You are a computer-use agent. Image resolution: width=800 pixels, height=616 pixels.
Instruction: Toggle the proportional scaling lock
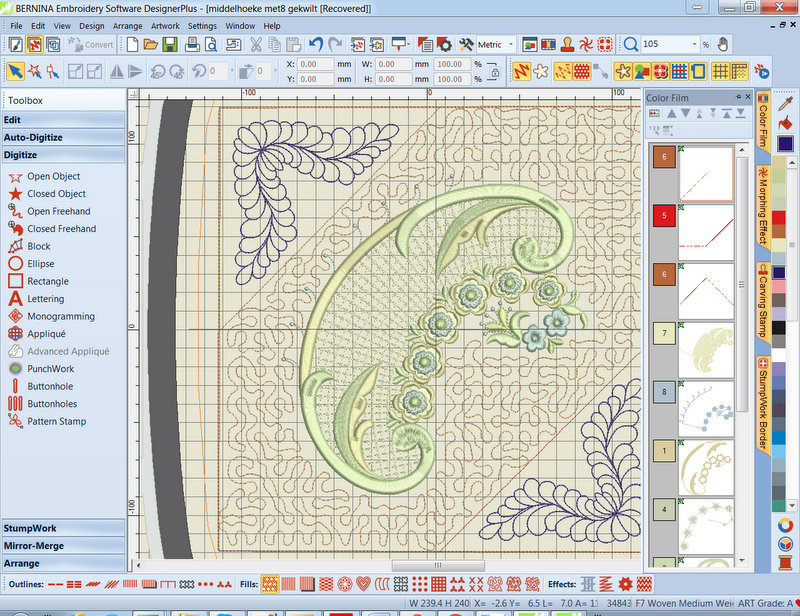pyautogui.click(x=497, y=73)
